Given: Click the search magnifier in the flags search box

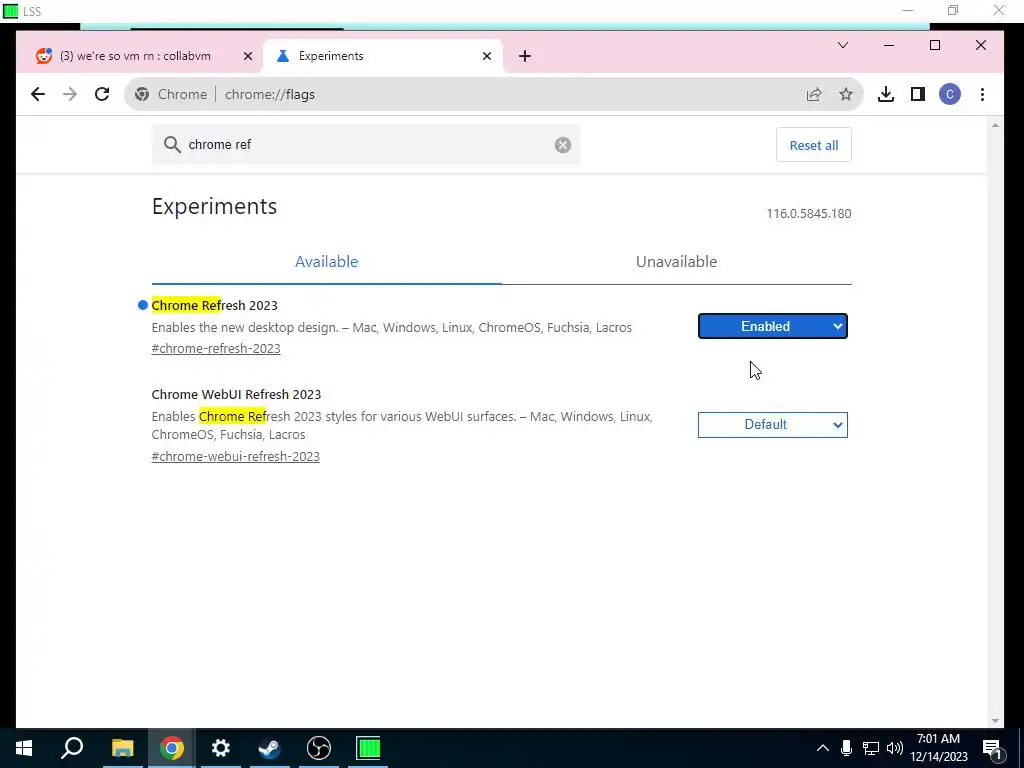Looking at the screenshot, I should (x=172, y=144).
